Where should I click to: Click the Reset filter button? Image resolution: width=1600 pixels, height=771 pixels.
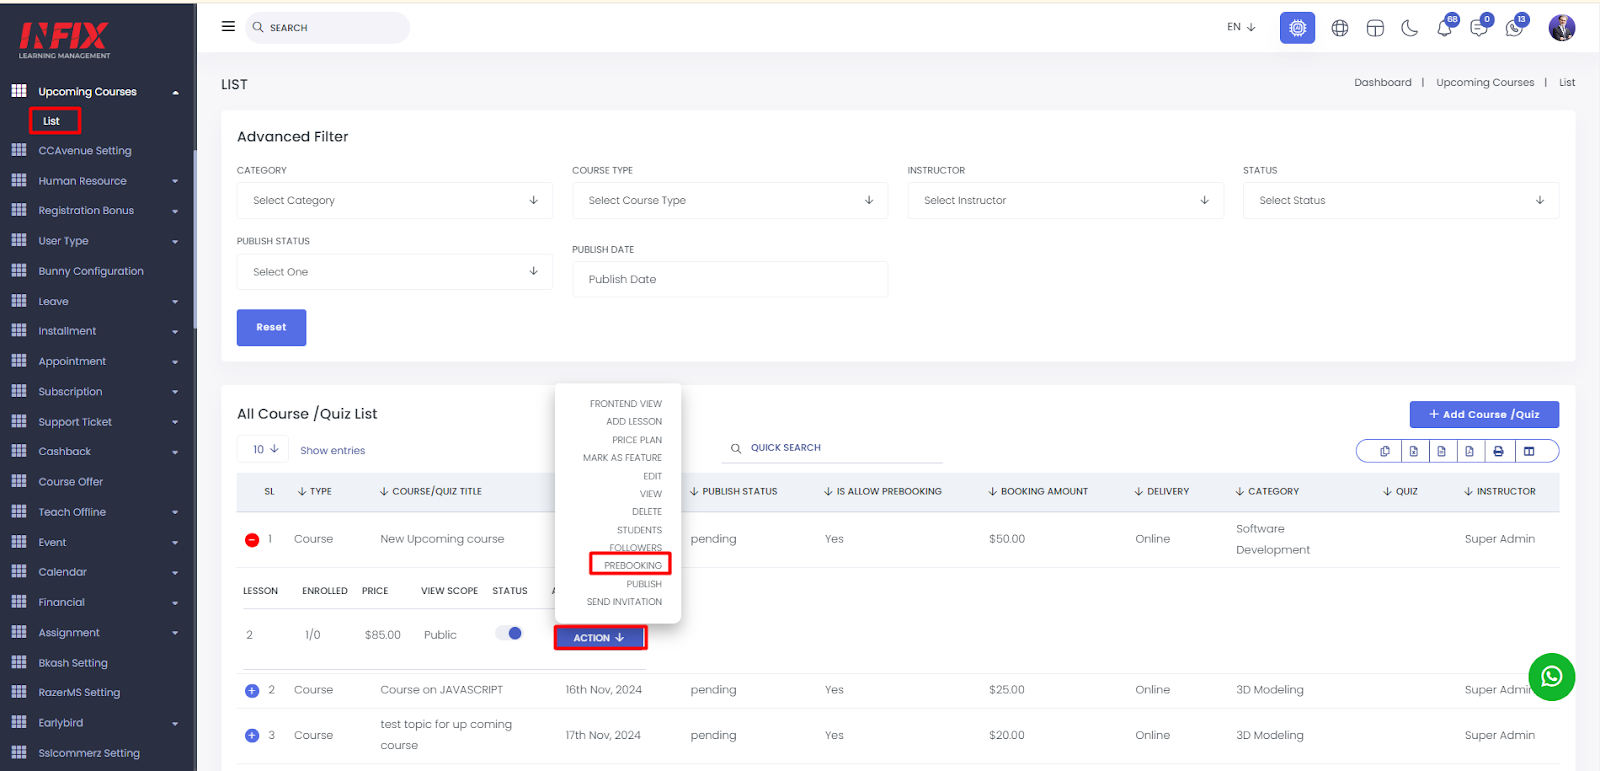pos(271,327)
